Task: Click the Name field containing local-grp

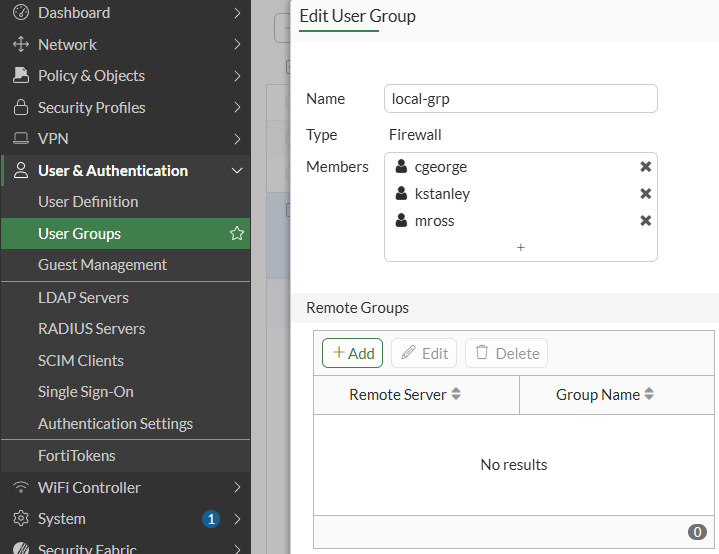Action: point(520,99)
